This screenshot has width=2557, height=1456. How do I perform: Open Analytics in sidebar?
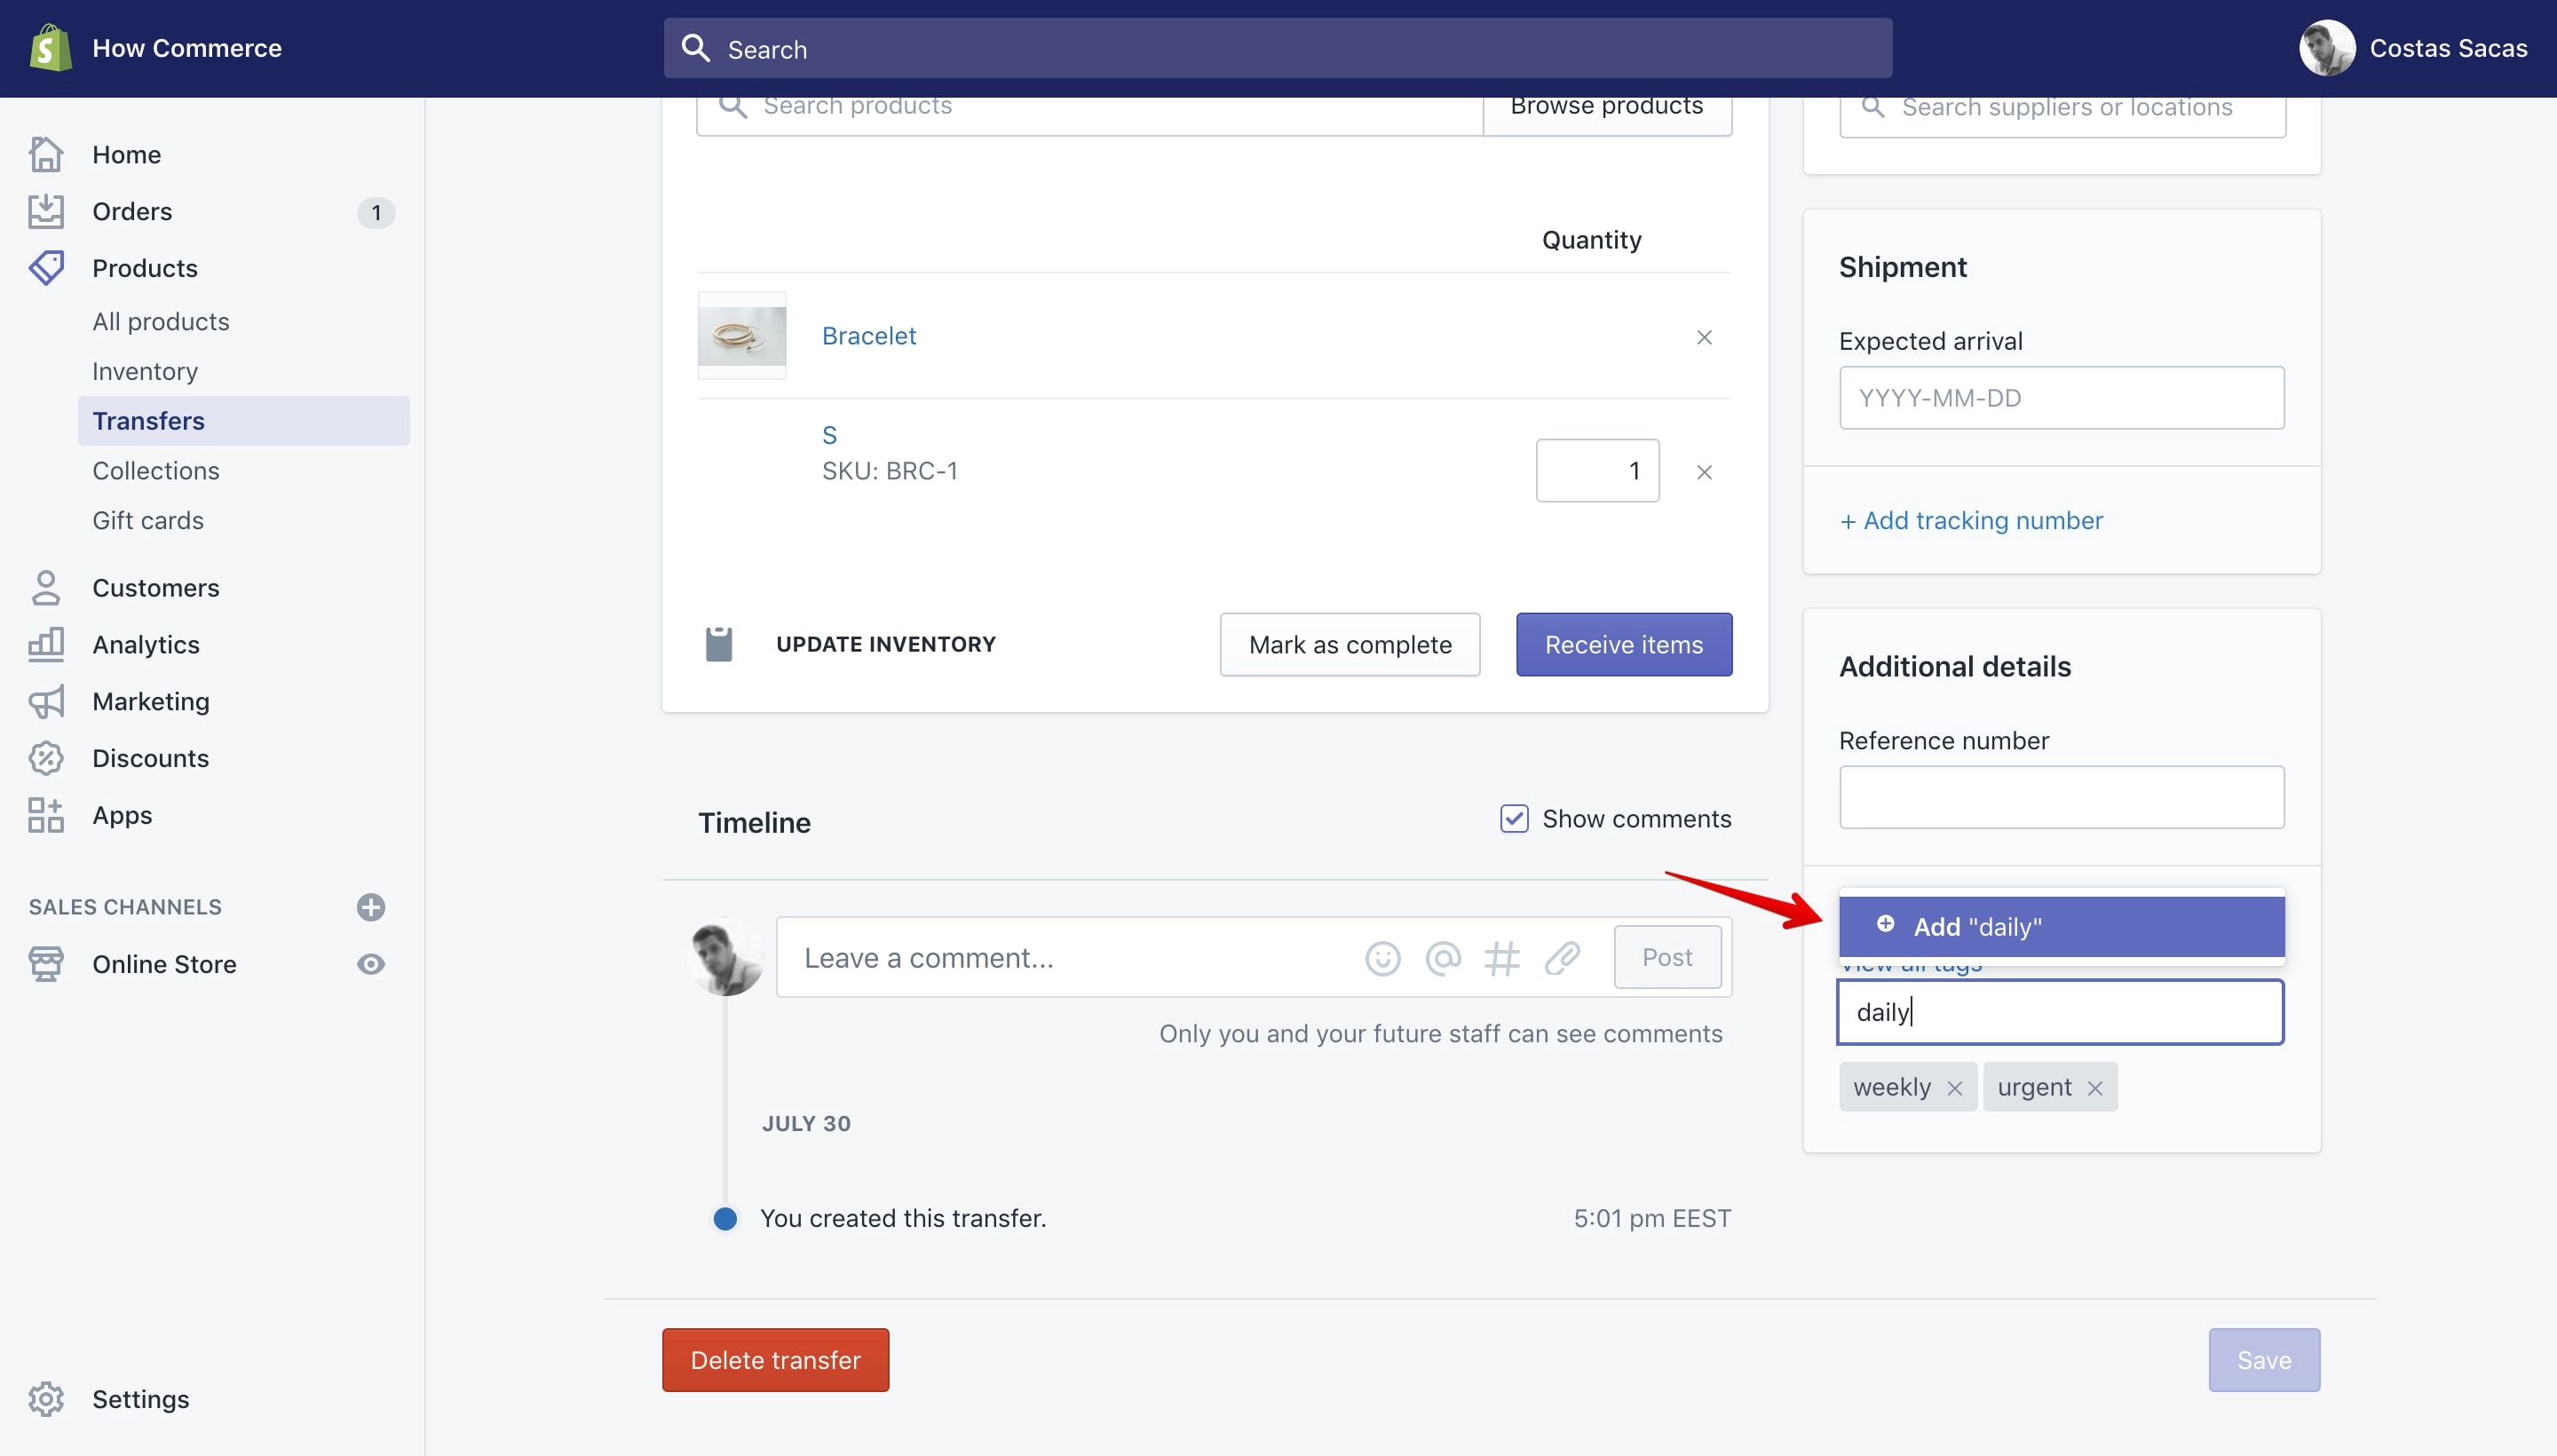(146, 645)
